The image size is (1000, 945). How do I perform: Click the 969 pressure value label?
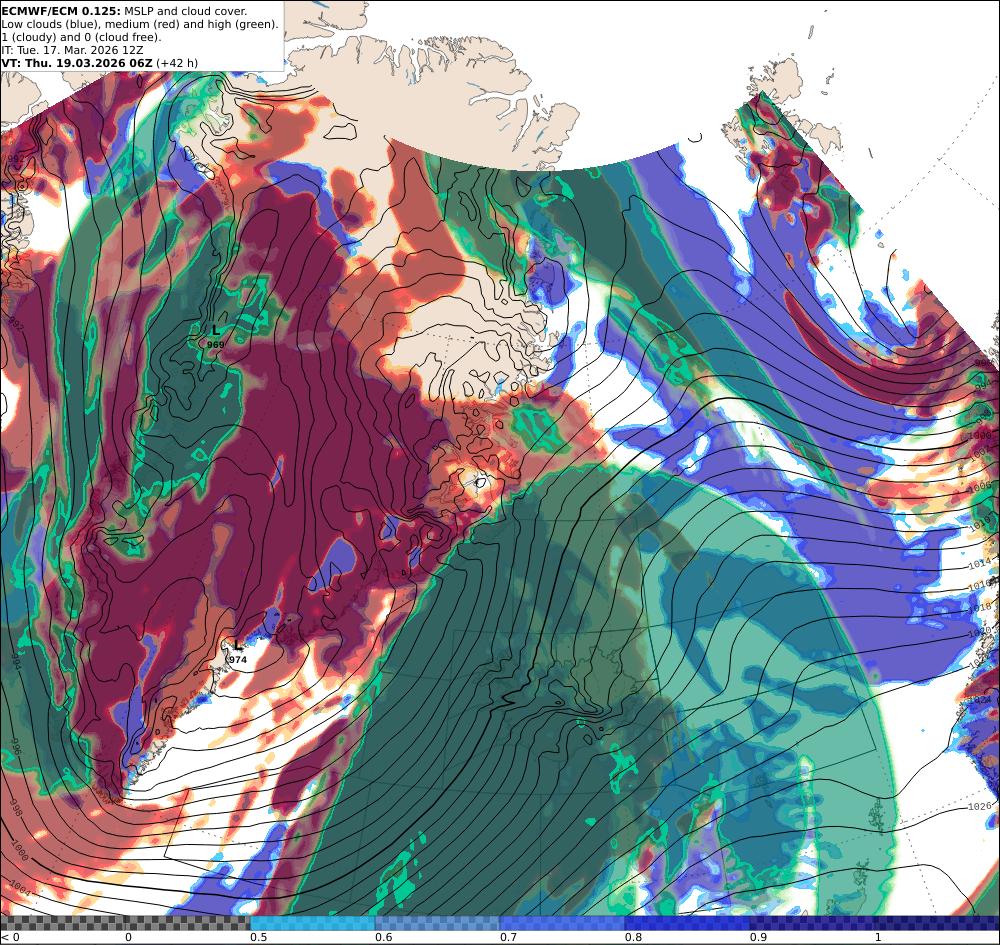coord(216,344)
